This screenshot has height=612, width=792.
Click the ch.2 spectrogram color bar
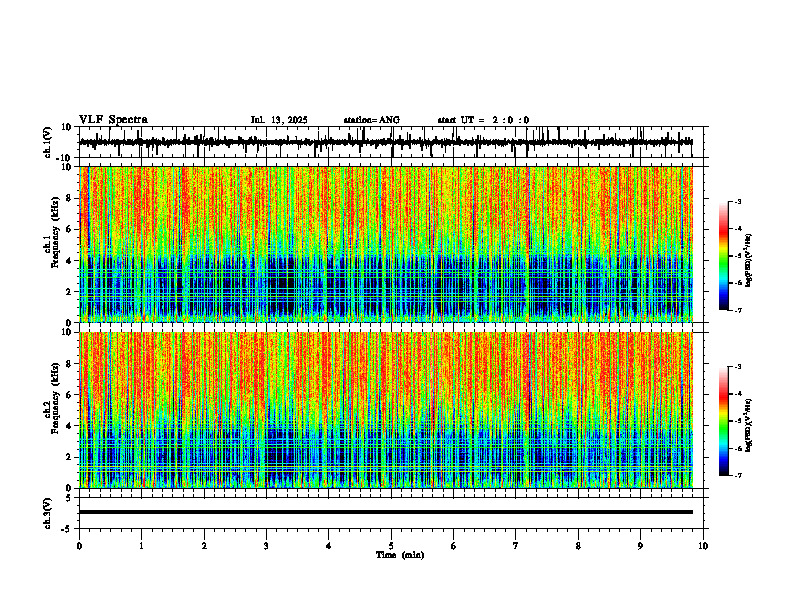[723, 421]
